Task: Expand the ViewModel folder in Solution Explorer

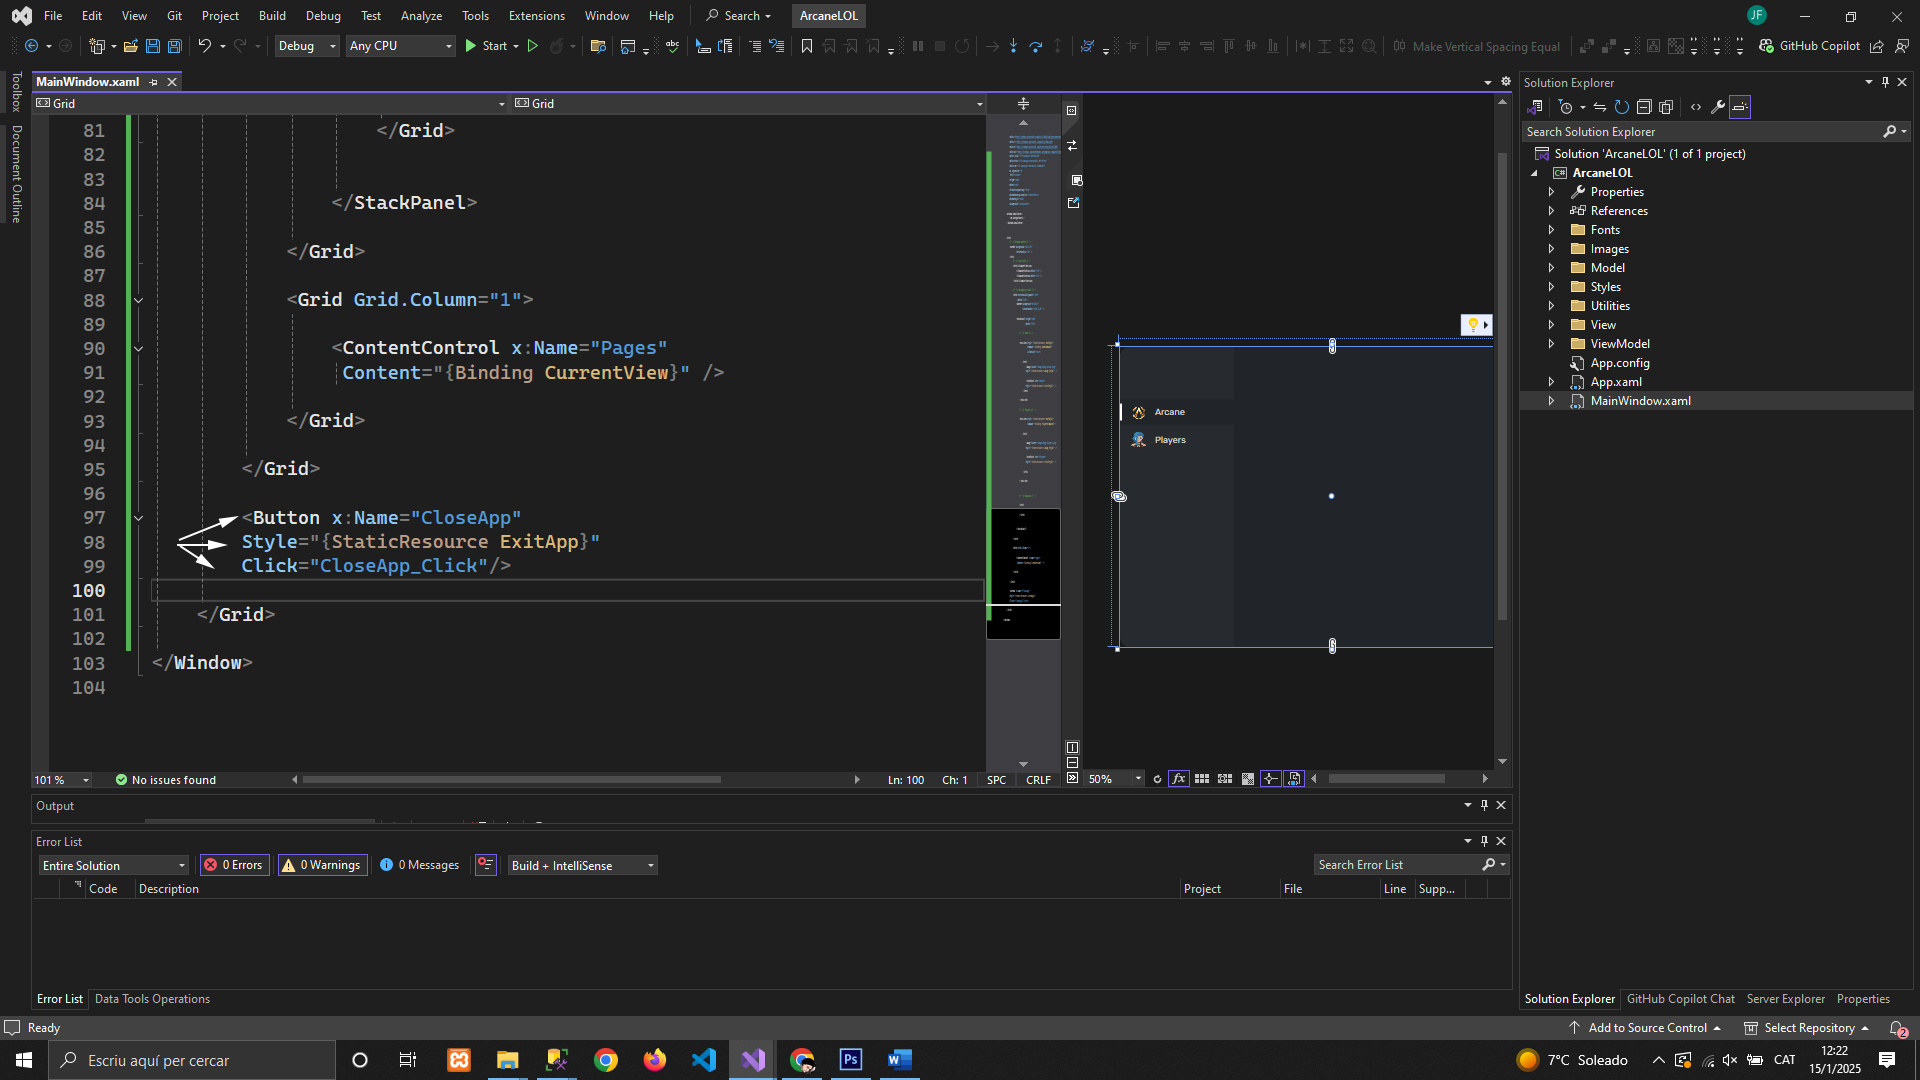Action: [1552, 344]
